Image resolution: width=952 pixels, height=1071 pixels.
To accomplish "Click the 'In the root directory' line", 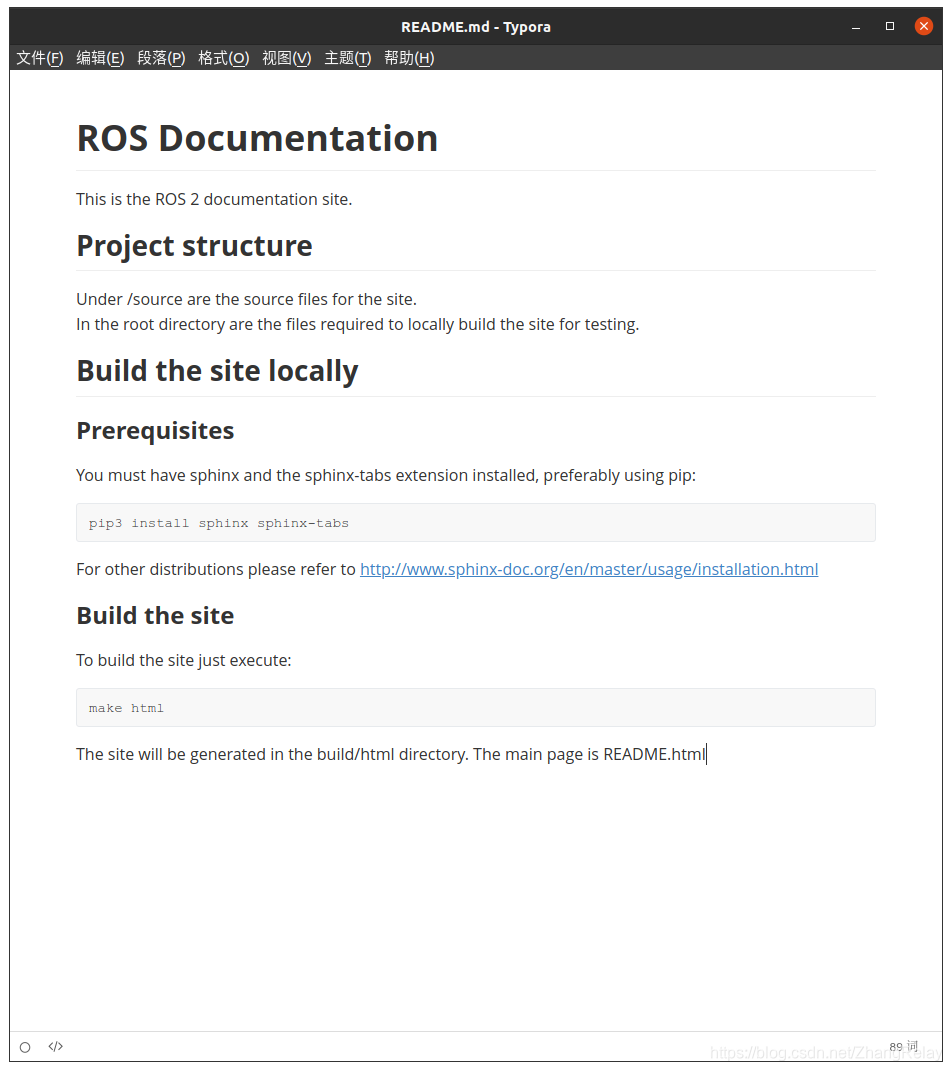I will [357, 324].
